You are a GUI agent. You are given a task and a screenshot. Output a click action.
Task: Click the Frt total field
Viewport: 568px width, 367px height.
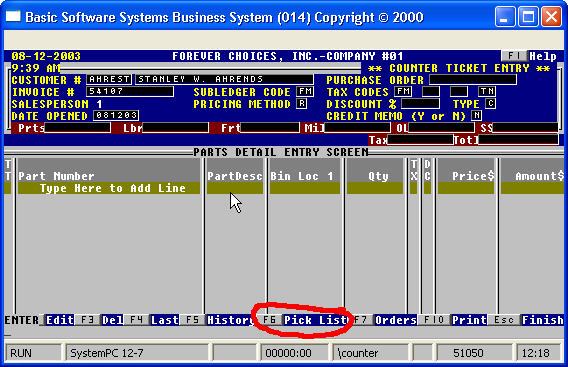coord(270,128)
